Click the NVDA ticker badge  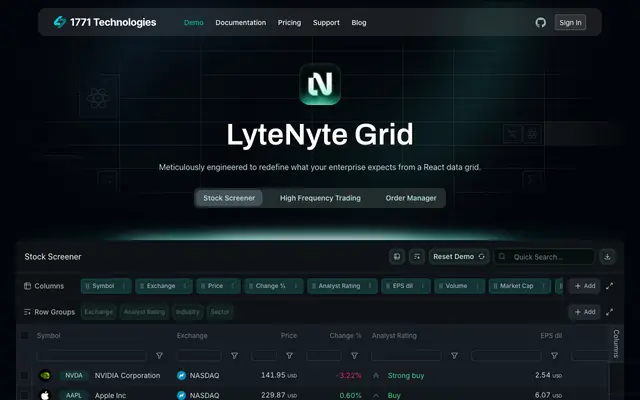tap(74, 376)
